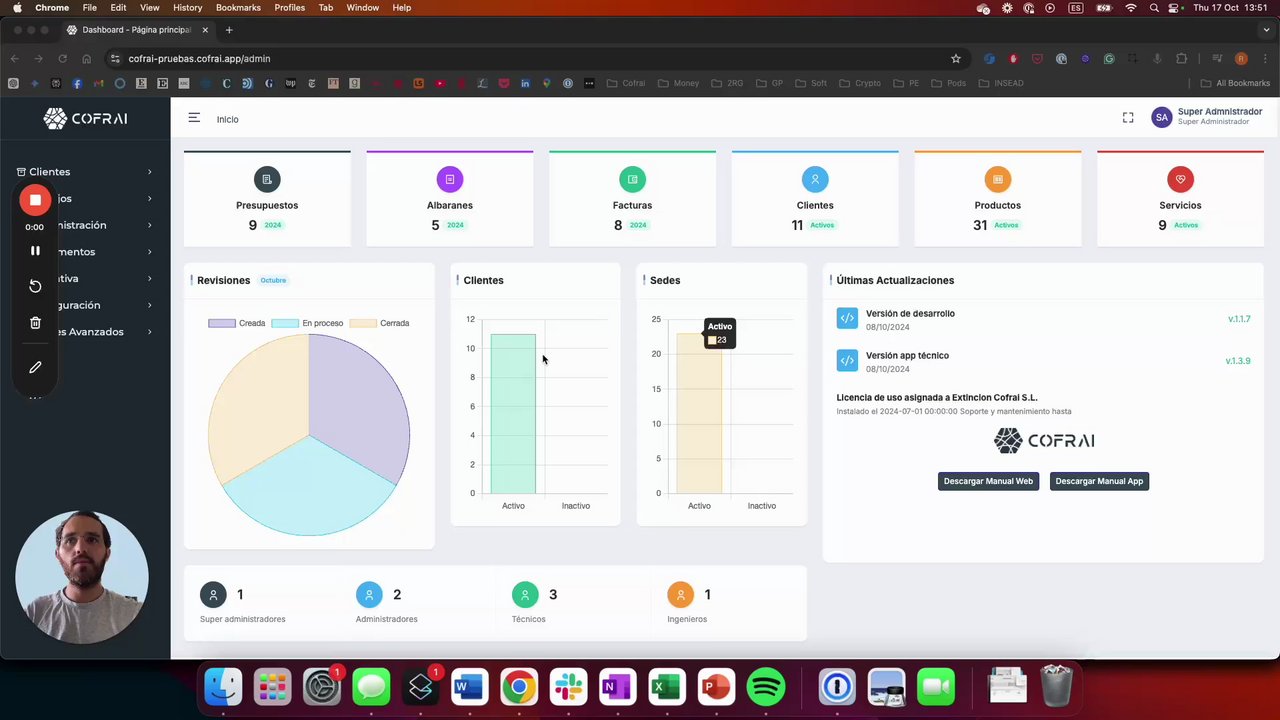Open the All Bookmarks folder
Viewport: 1280px width, 720px height.
[x=1235, y=83]
